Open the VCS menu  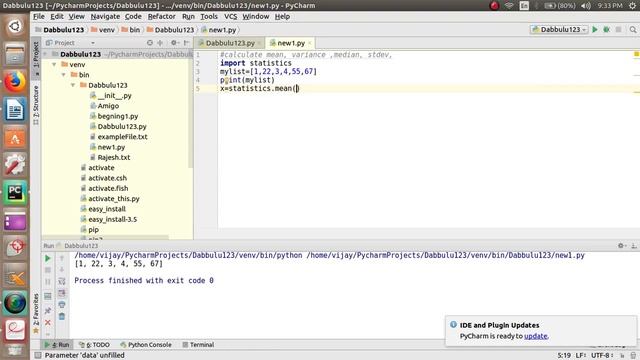(231, 16)
